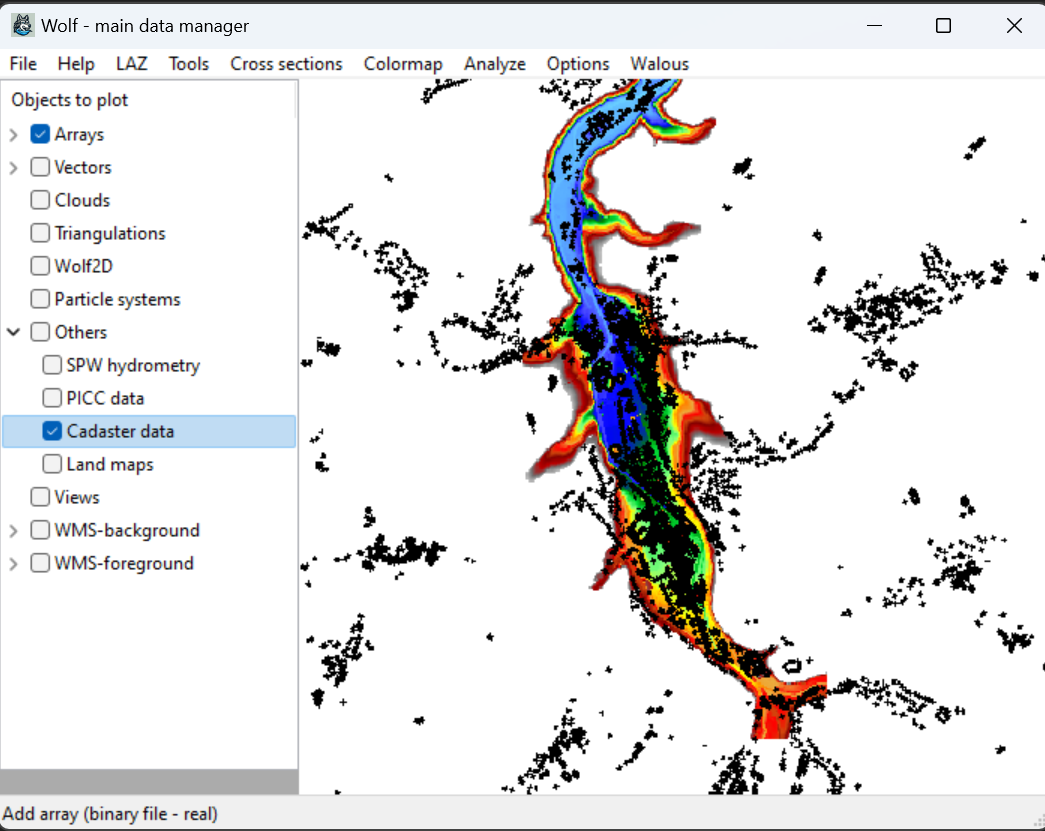This screenshot has height=831, width=1045.
Task: Open the Cross sections menu
Action: (x=286, y=64)
